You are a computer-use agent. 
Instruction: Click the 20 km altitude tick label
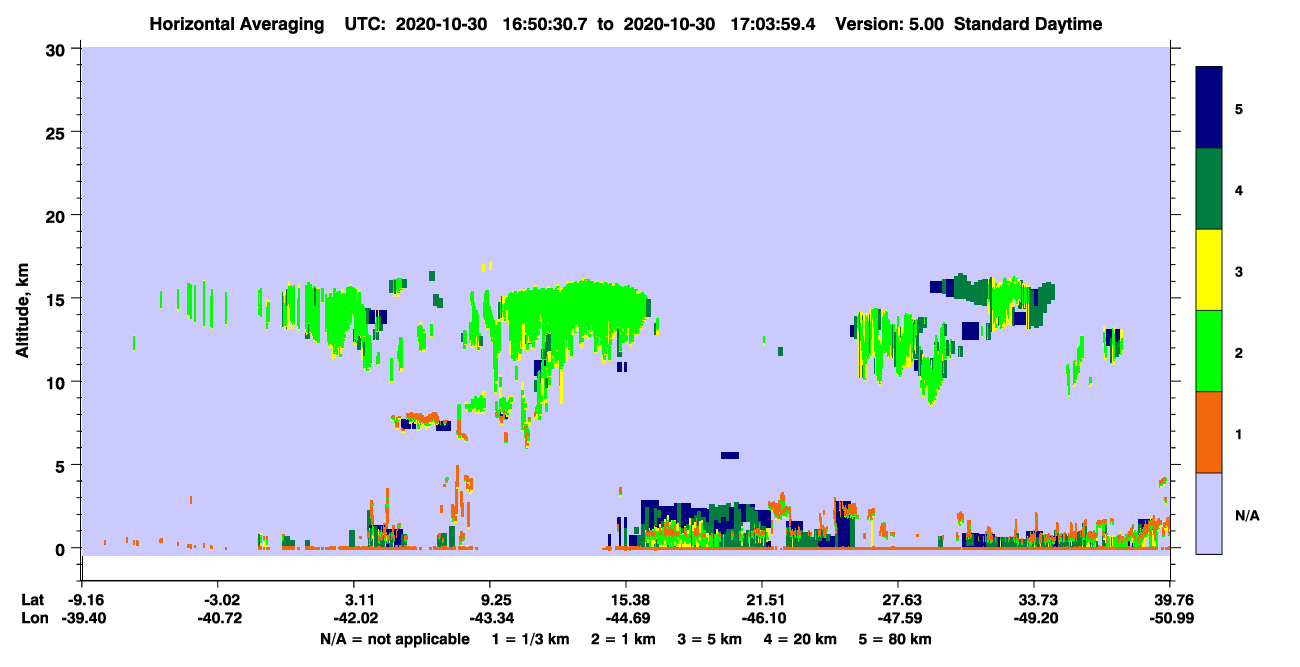pos(58,215)
